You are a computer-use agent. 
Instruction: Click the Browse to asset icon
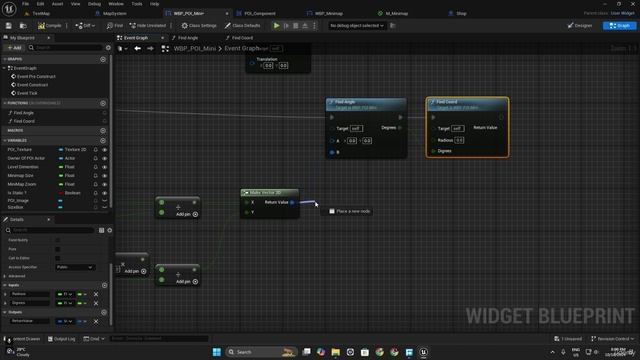[23, 26]
